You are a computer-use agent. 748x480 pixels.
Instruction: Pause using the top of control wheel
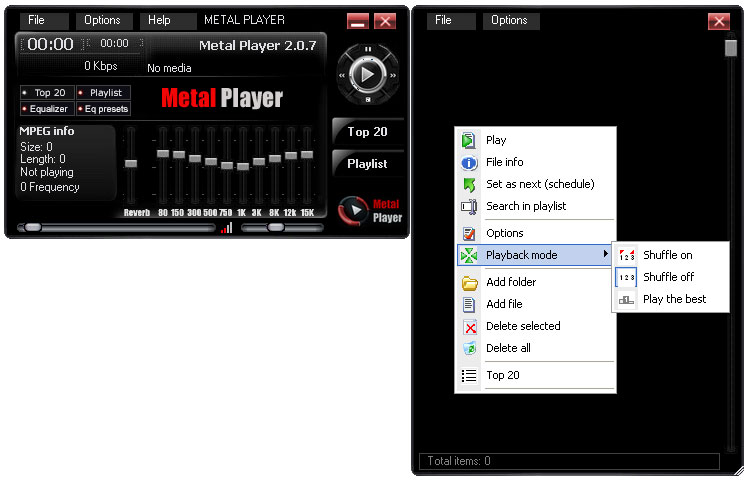pyautogui.click(x=367, y=49)
